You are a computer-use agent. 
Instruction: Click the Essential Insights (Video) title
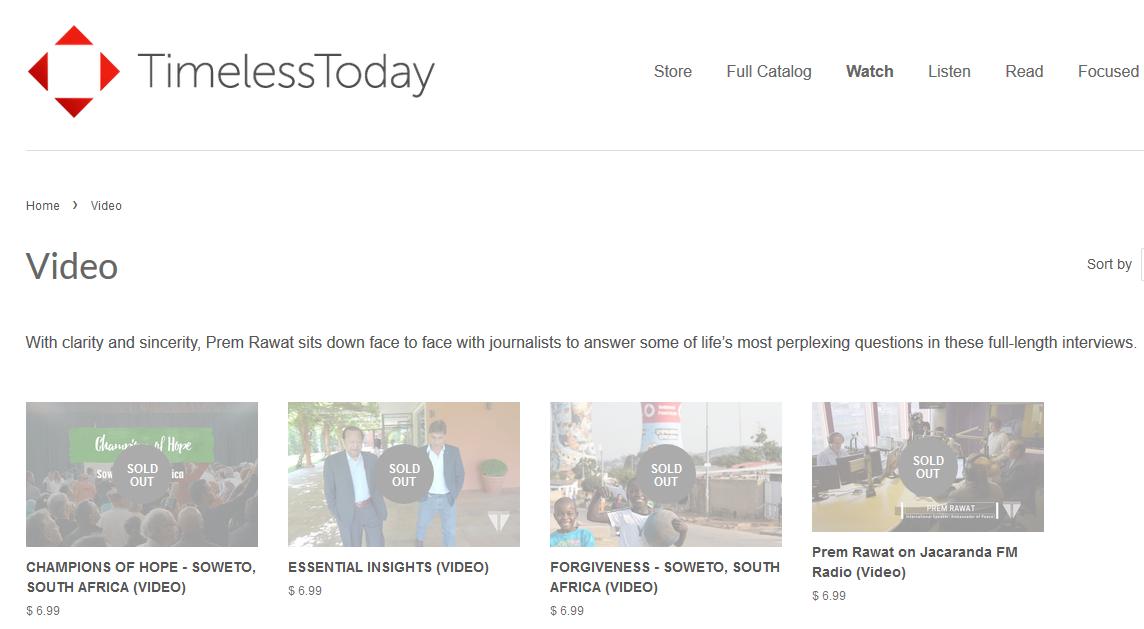click(388, 567)
